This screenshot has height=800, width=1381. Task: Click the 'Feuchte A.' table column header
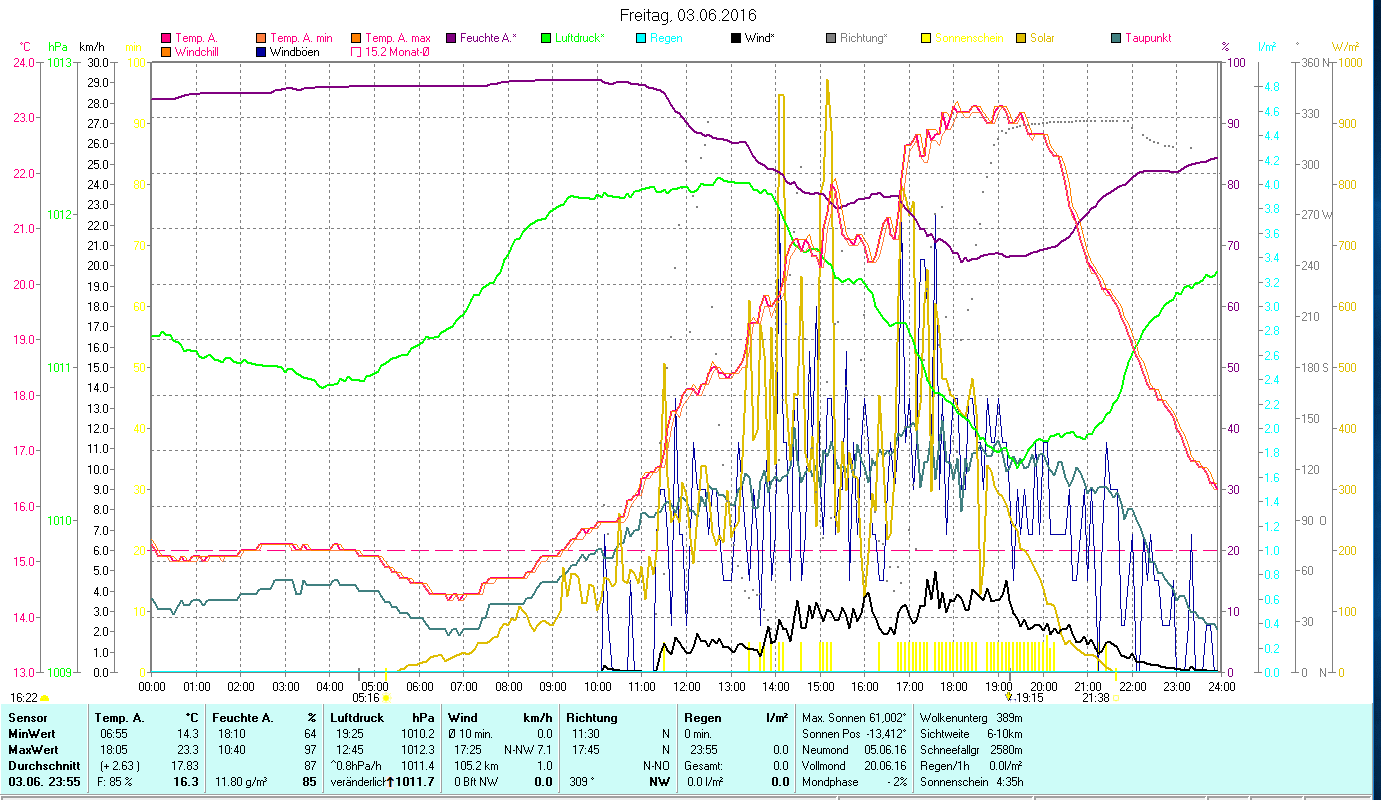click(x=243, y=718)
